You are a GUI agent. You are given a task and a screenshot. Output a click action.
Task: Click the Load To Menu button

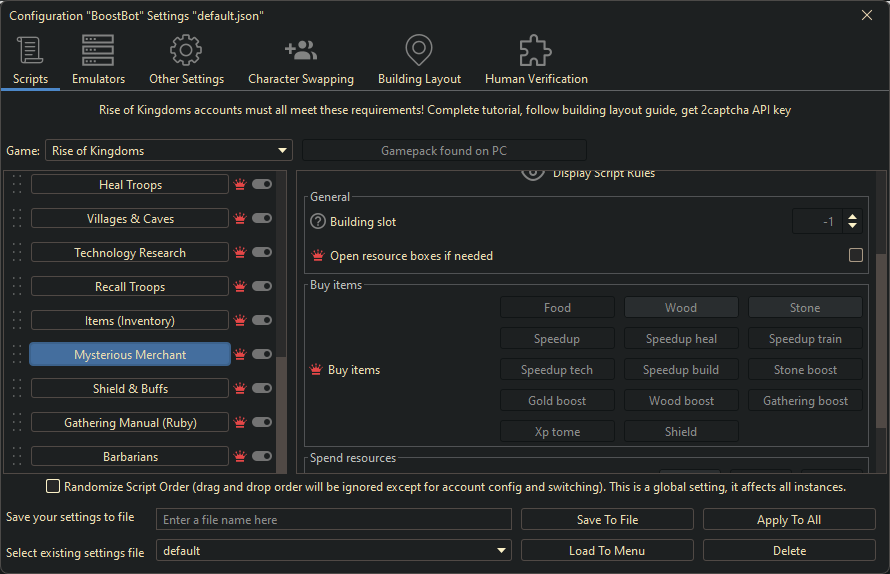(607, 551)
